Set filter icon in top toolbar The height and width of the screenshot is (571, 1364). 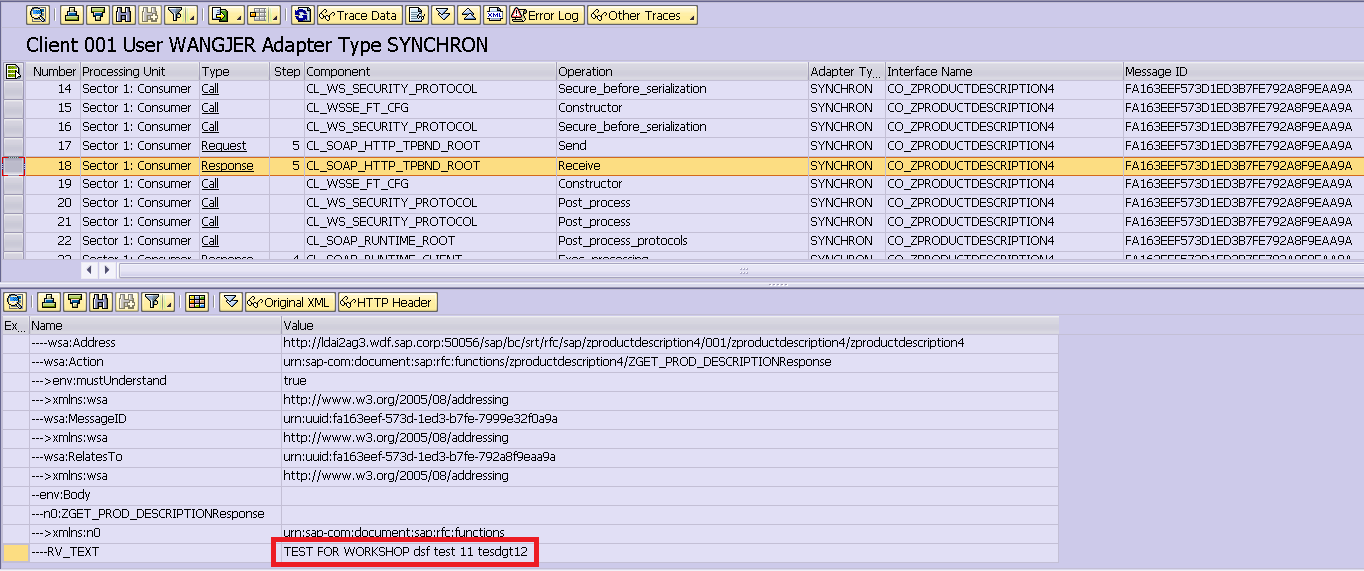(x=175, y=15)
